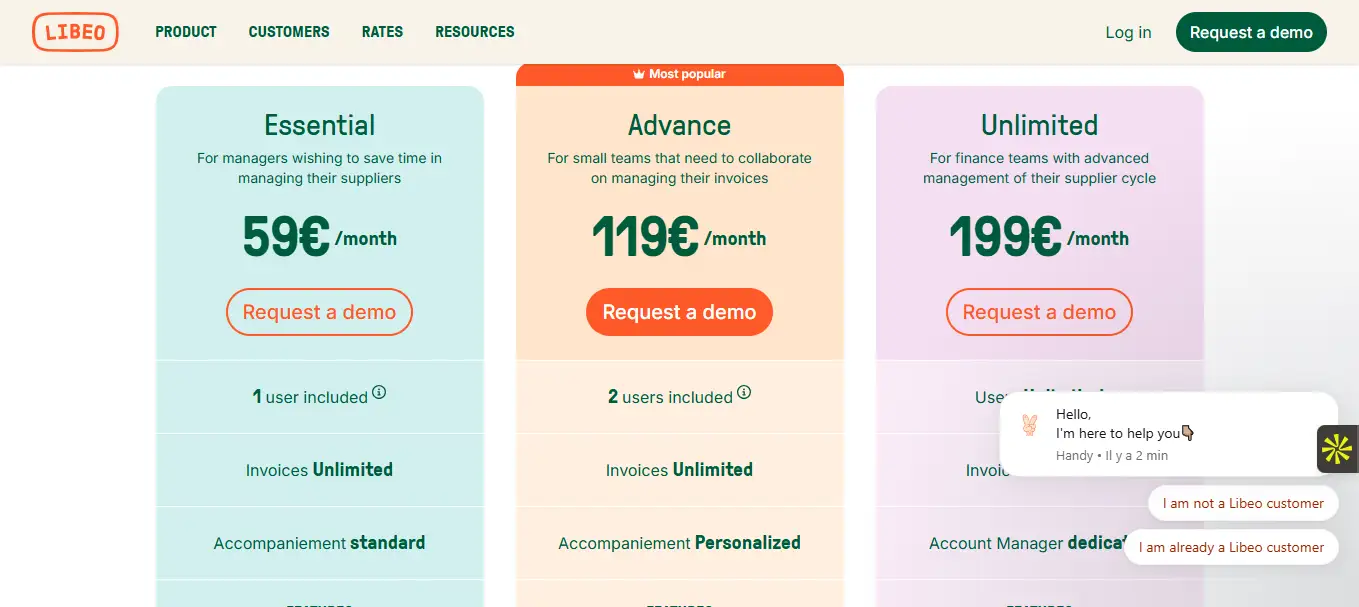
Task: Request a demo for Essential plan
Action: pos(319,312)
